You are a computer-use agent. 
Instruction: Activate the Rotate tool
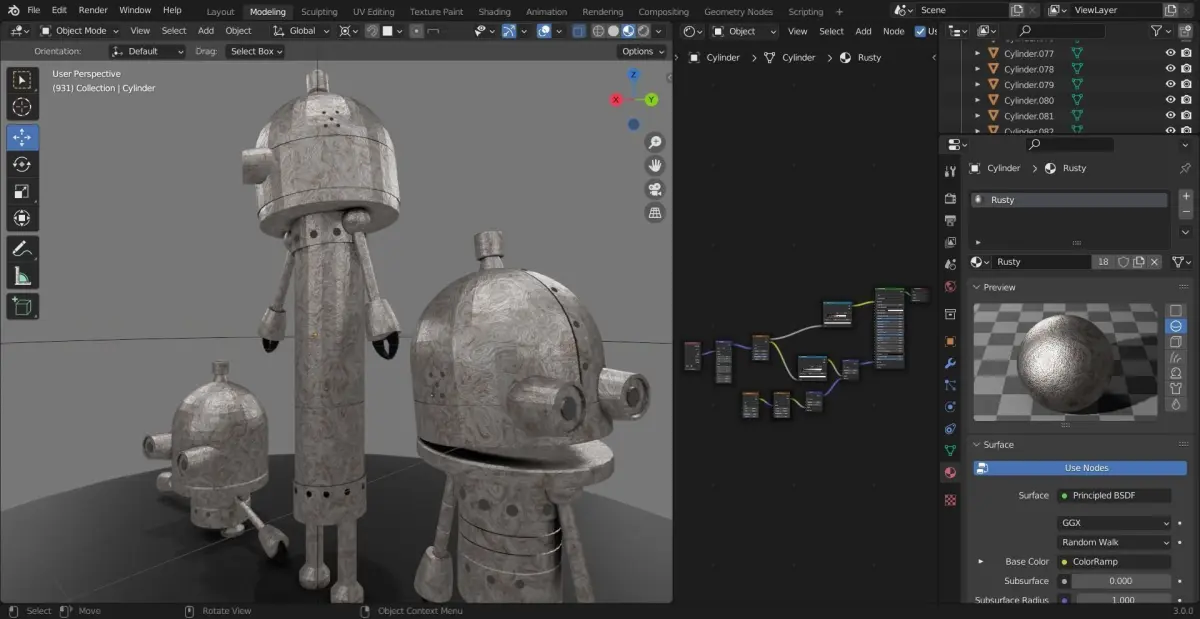[22, 165]
